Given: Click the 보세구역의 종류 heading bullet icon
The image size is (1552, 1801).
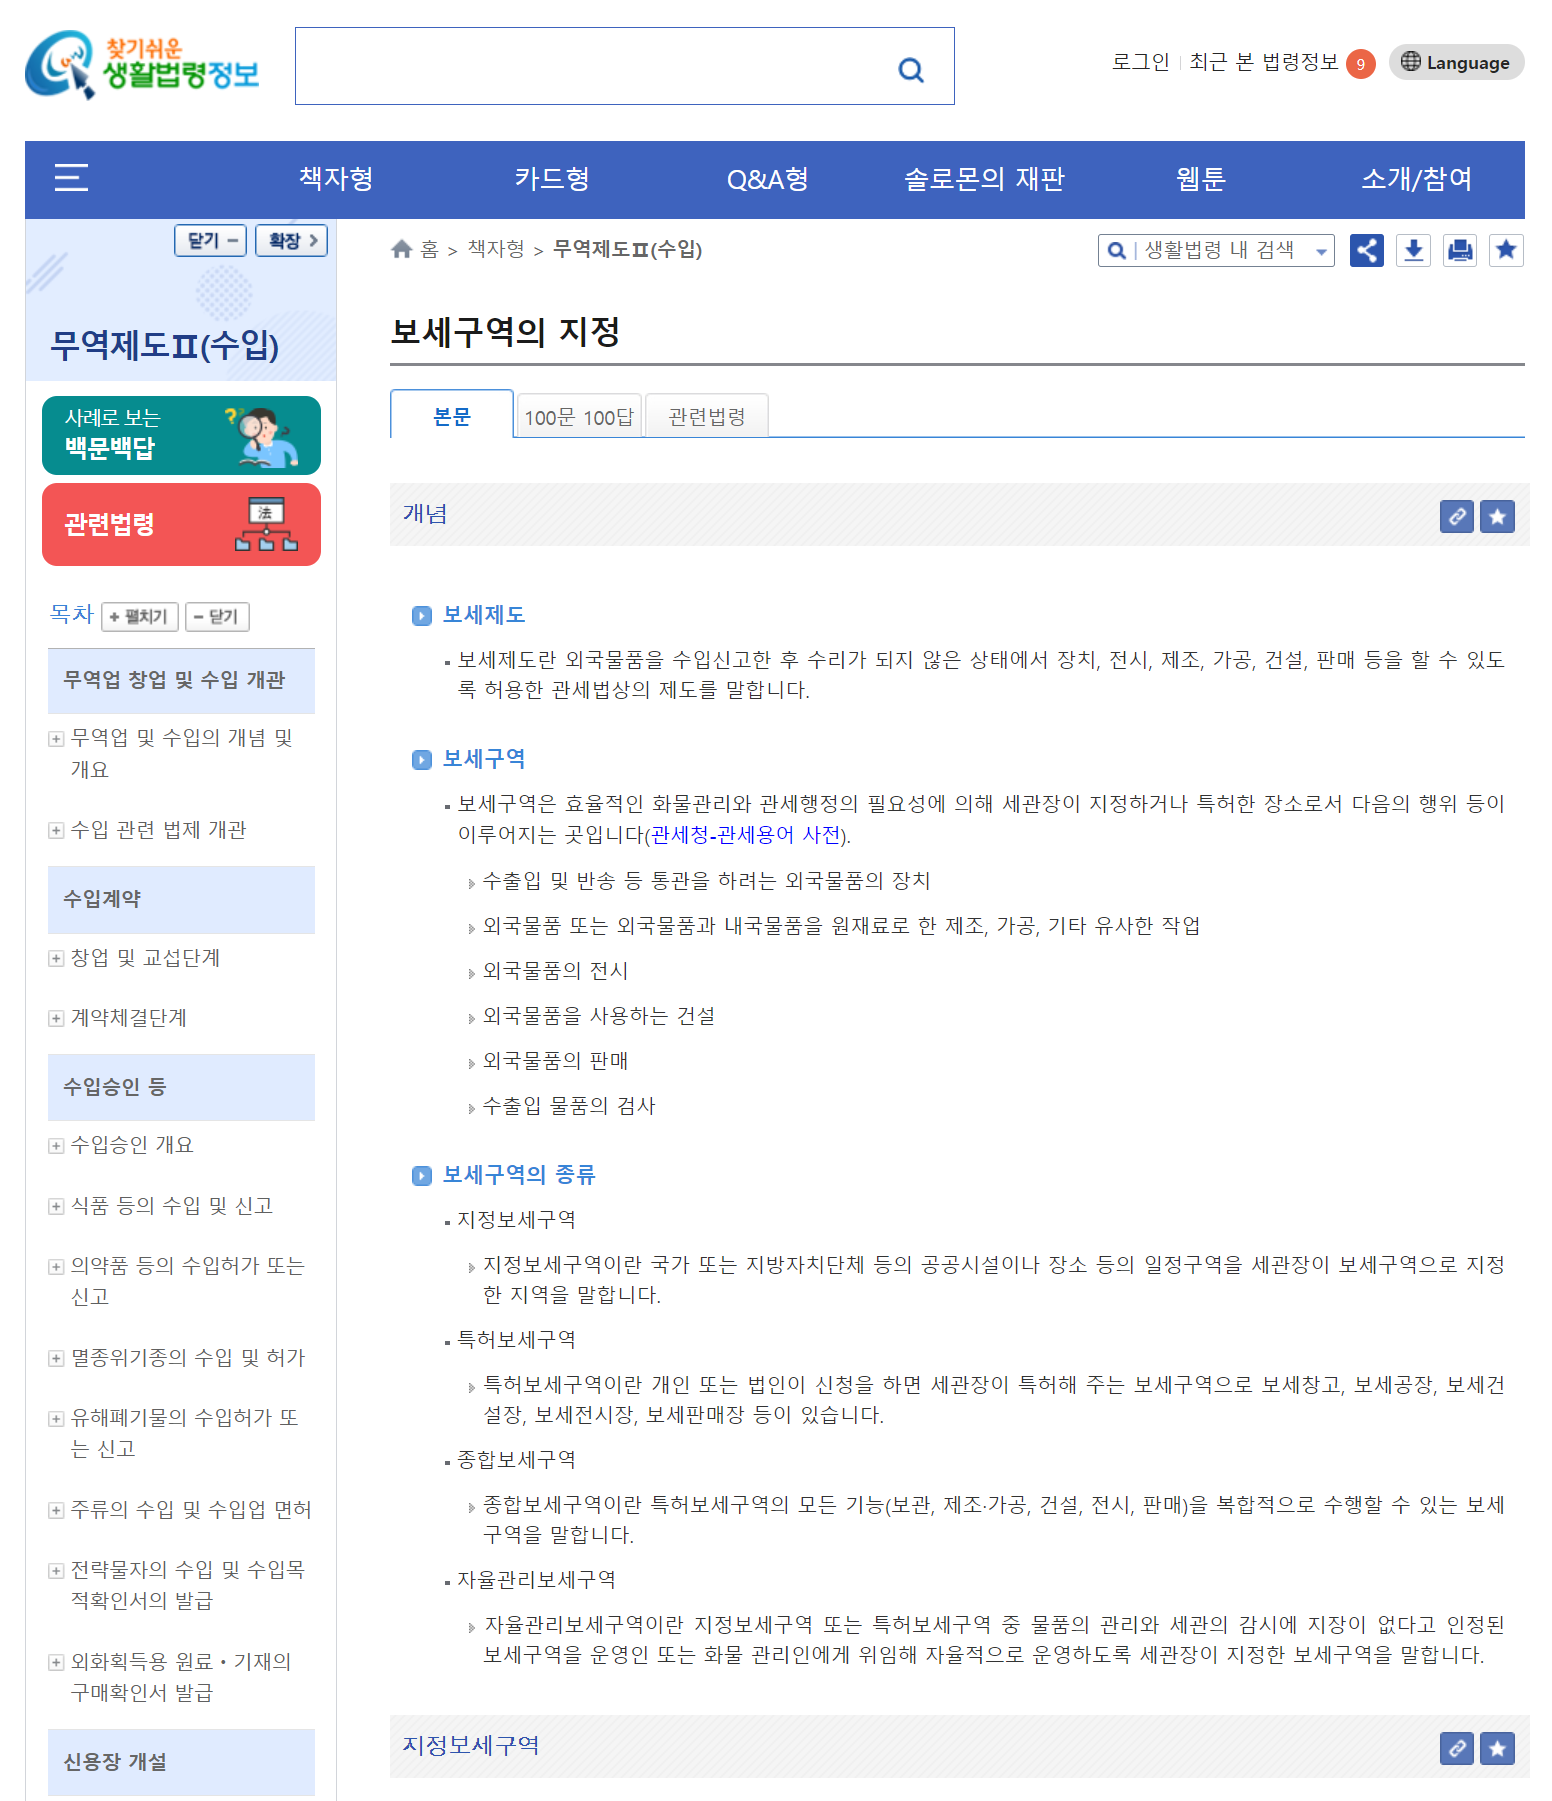Looking at the screenshot, I should 422,1176.
